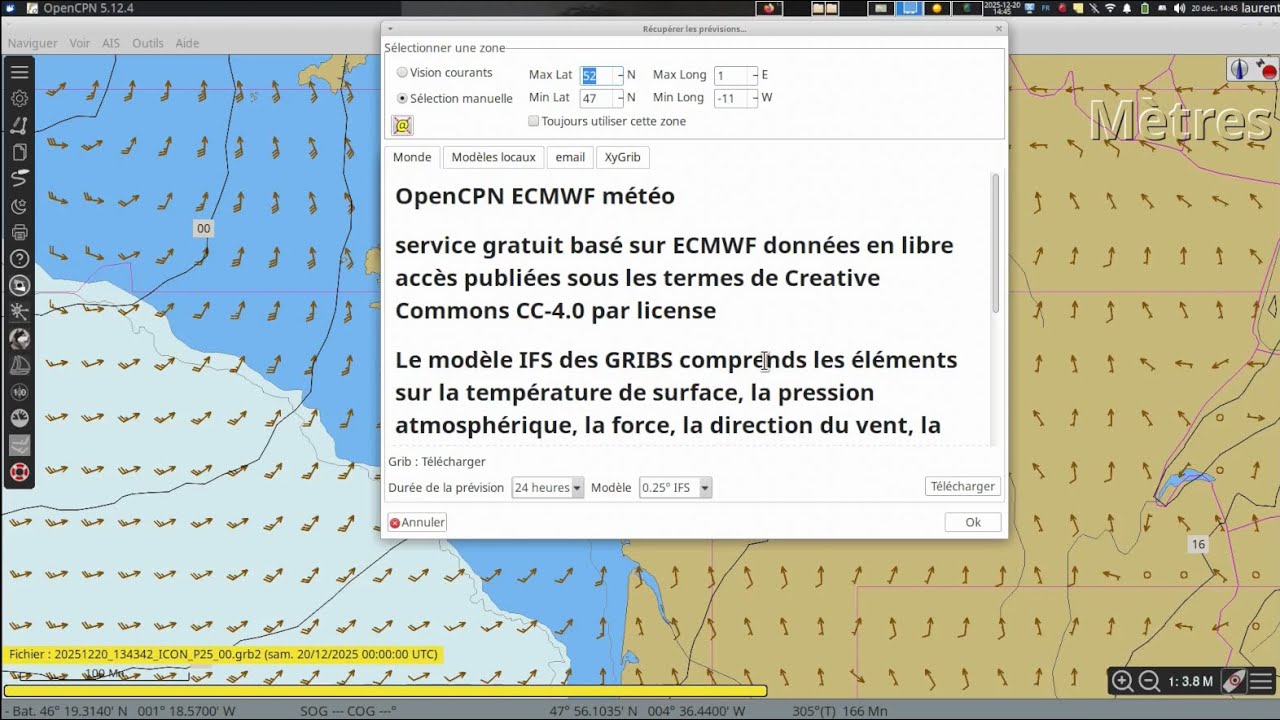Switch to the XyGrib tab
Image resolution: width=1280 pixels, height=720 pixels.
click(x=622, y=157)
